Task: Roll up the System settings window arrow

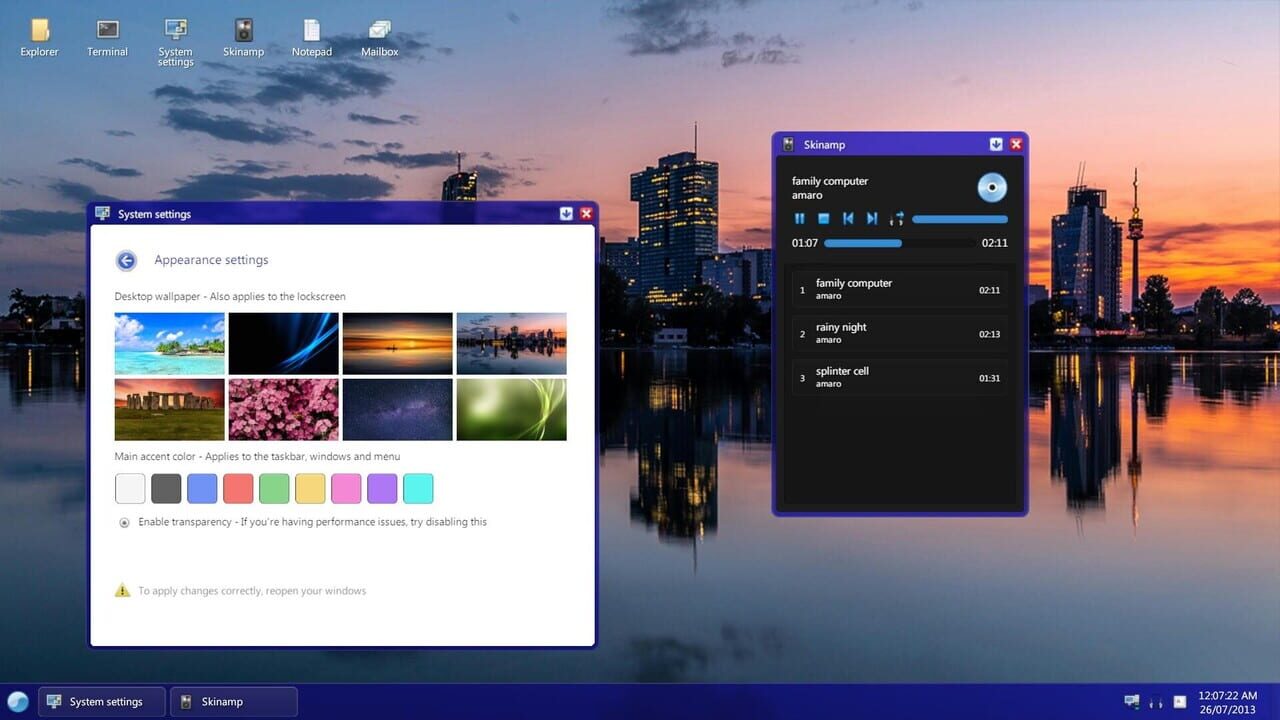Action: tap(567, 213)
